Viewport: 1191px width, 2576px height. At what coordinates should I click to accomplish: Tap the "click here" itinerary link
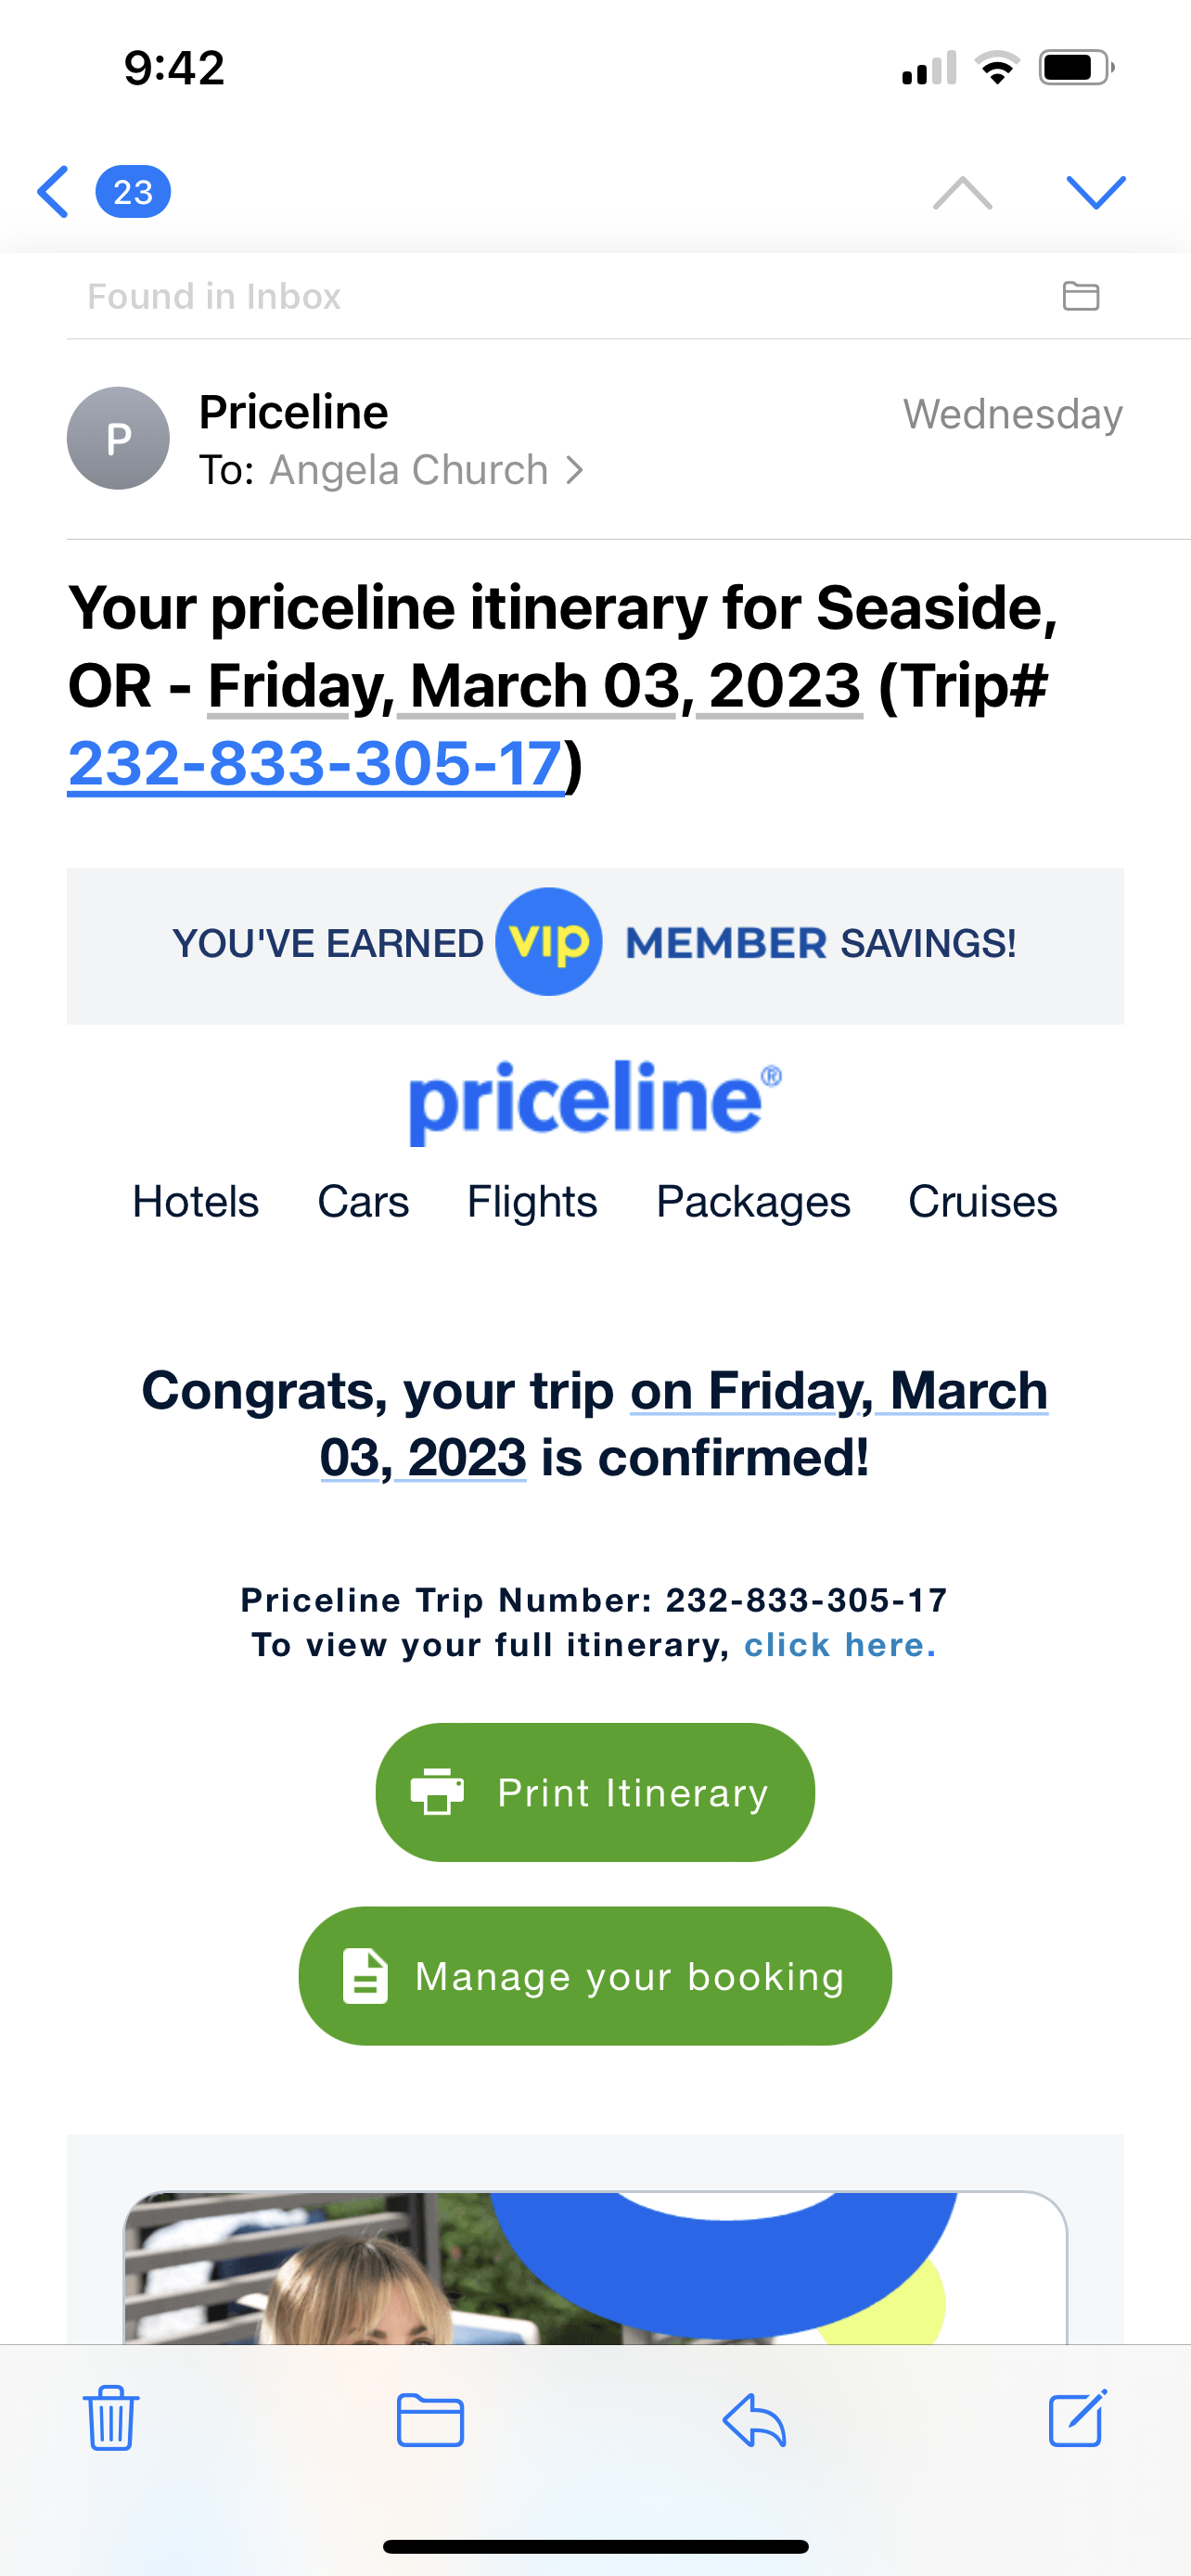[840, 1645]
